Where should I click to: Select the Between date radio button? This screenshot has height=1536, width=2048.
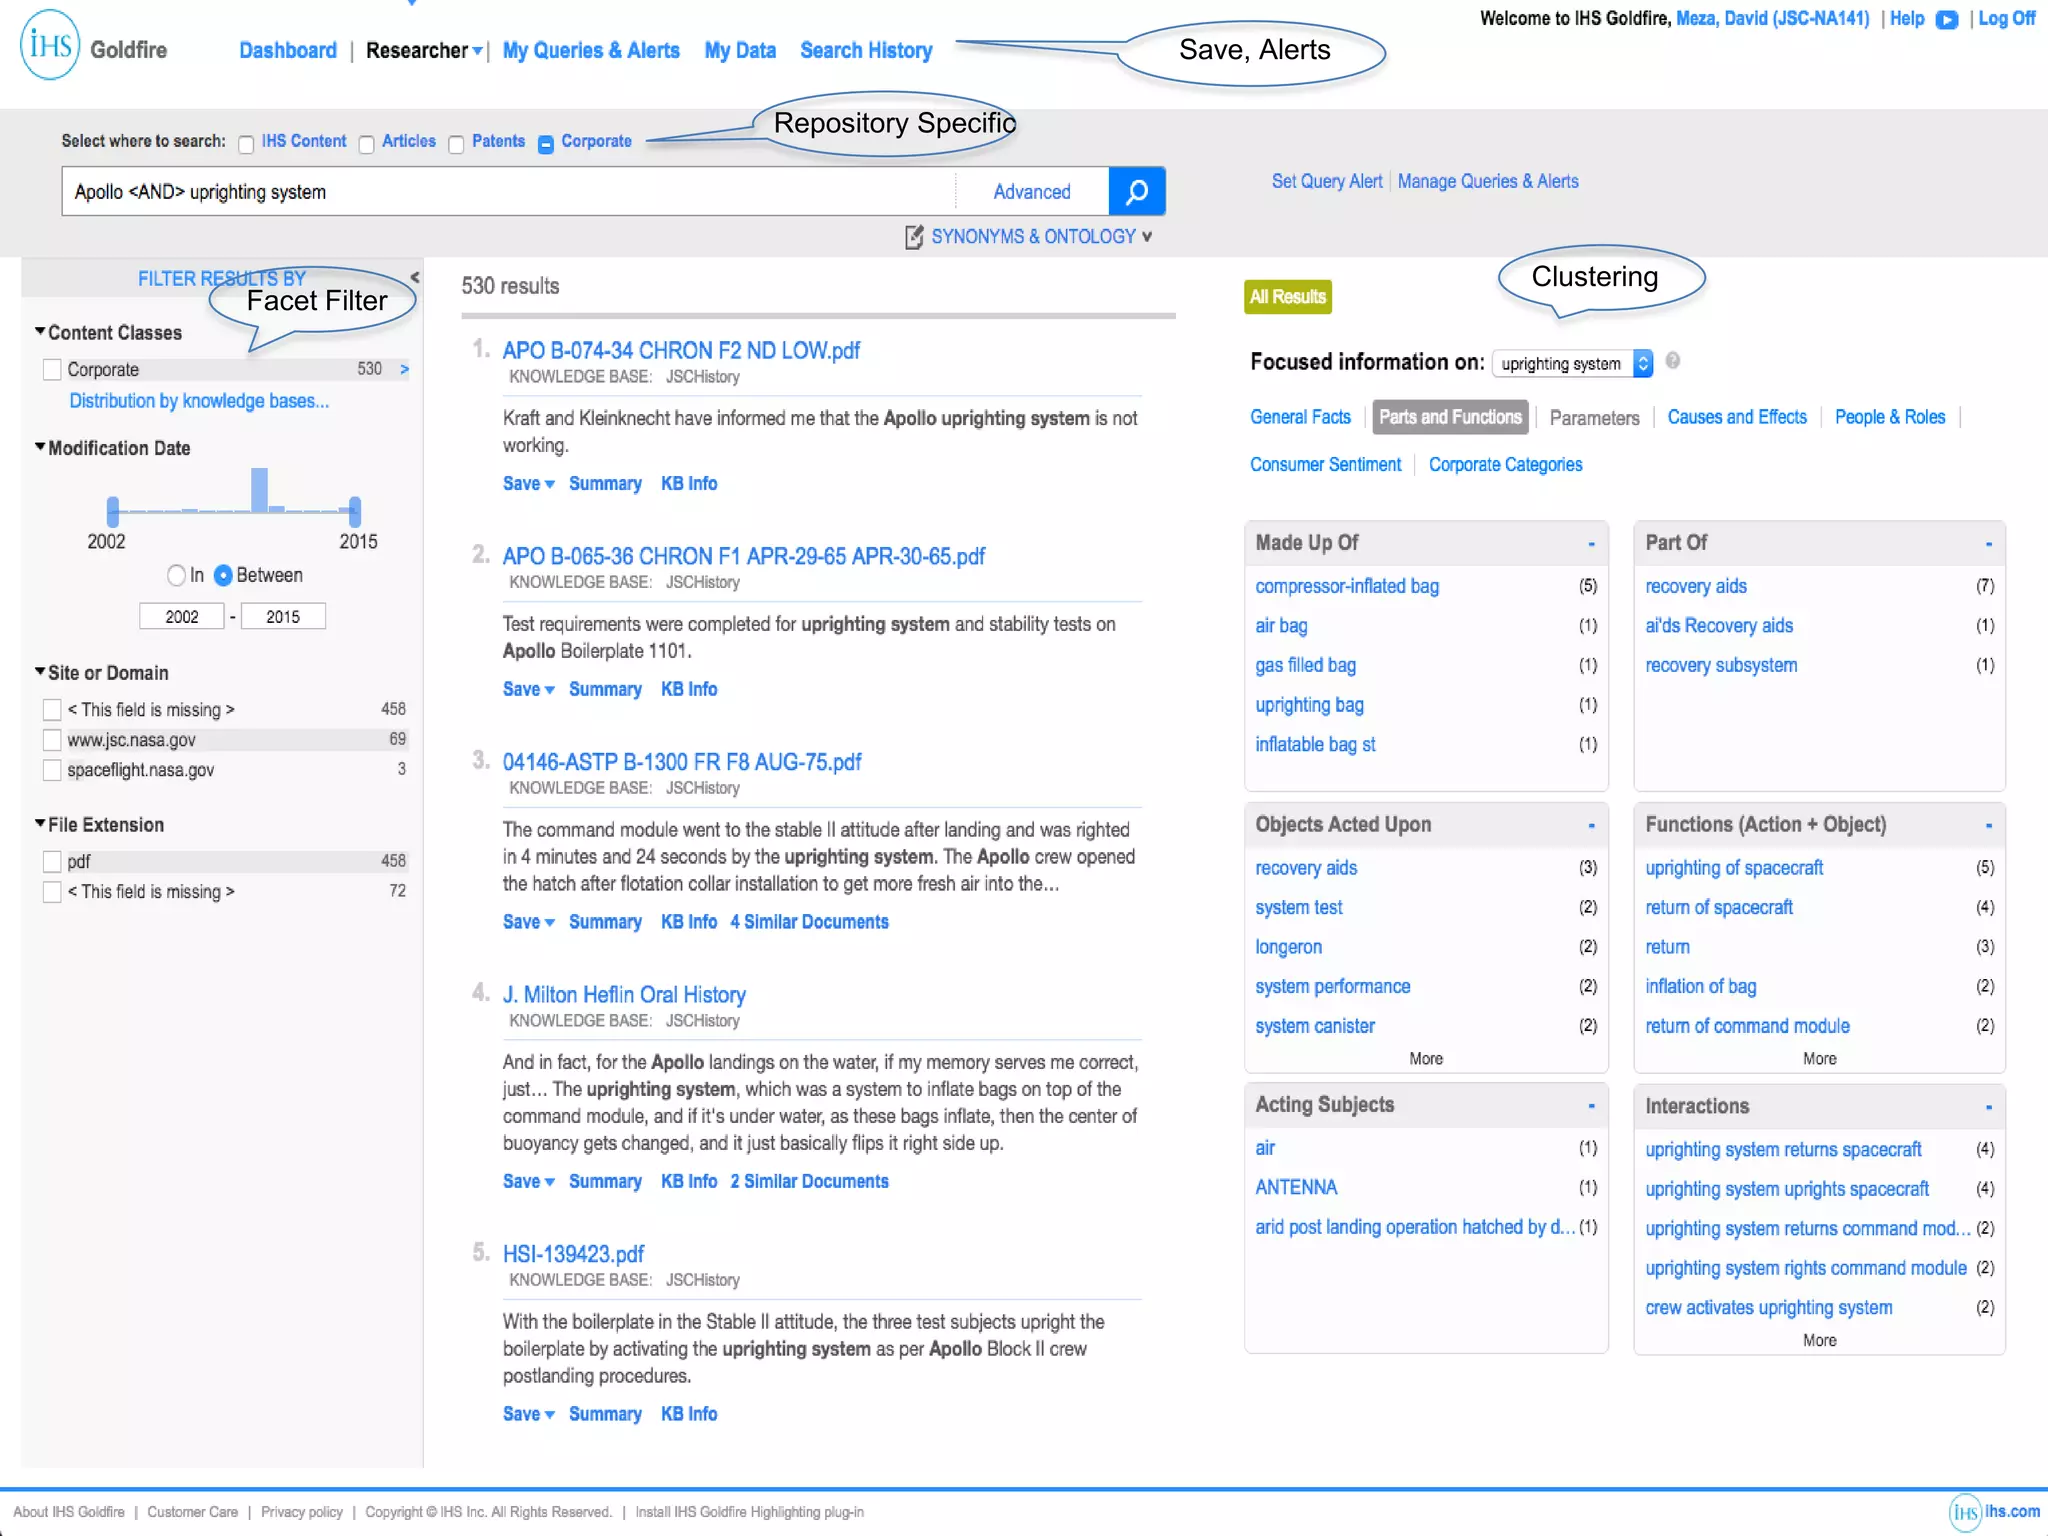(x=223, y=575)
